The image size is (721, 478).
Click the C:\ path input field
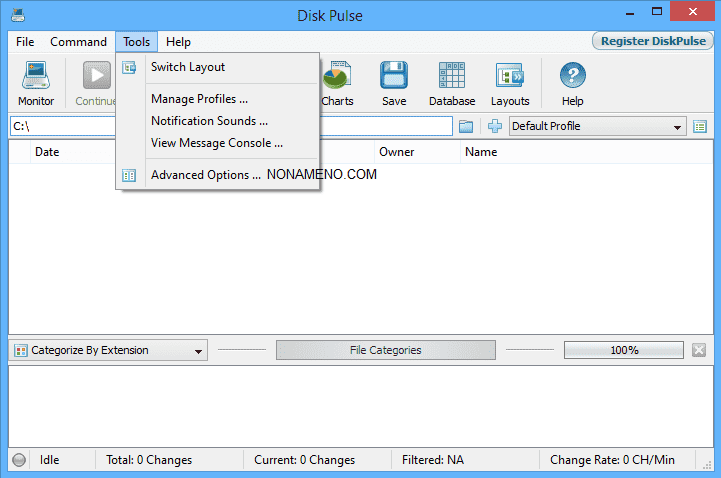click(x=60, y=126)
